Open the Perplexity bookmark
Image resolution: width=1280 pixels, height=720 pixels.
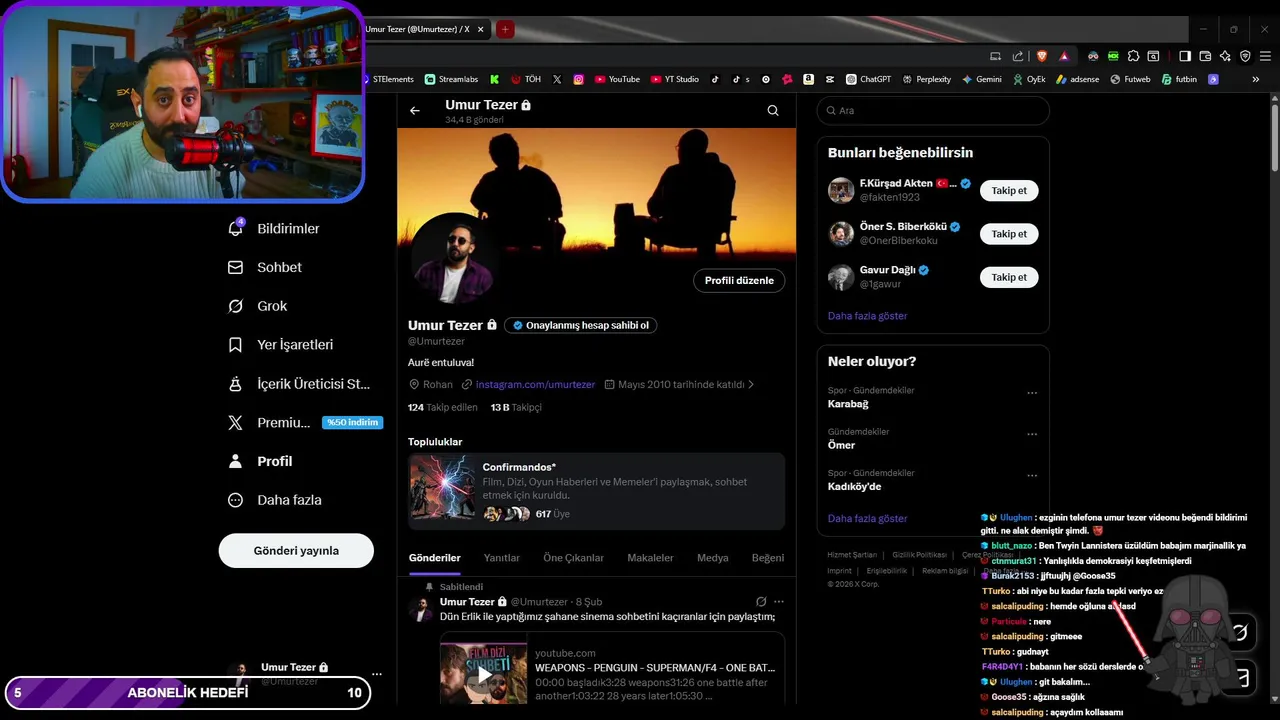point(926,79)
